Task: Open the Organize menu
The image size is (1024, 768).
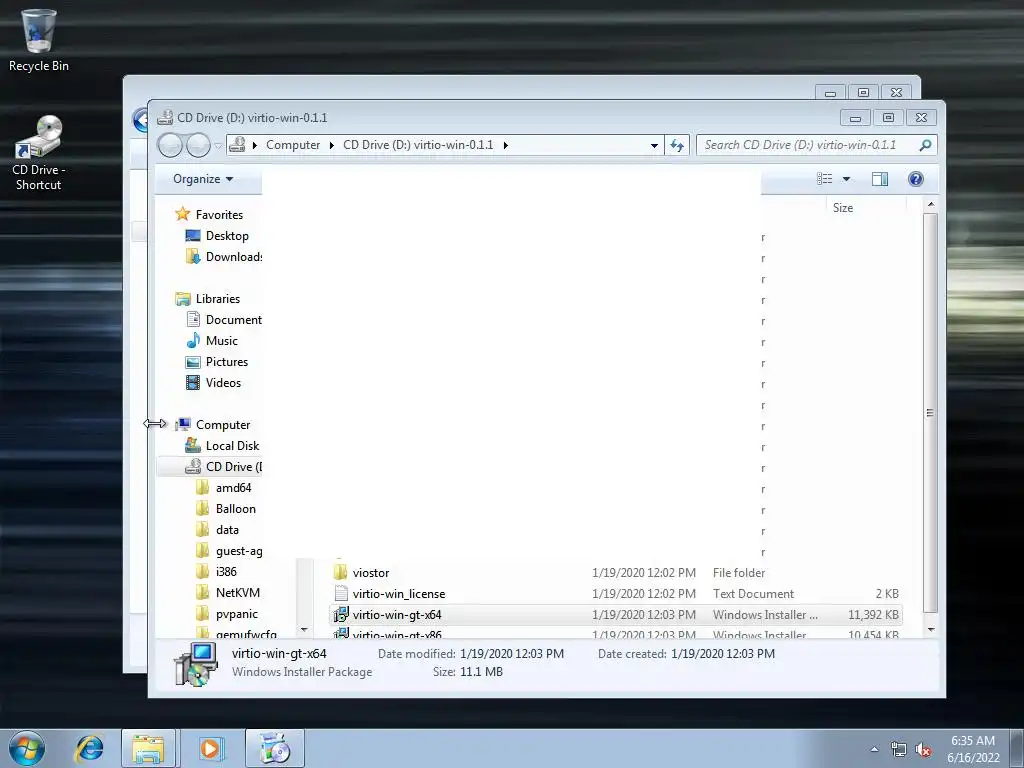Action: [203, 179]
